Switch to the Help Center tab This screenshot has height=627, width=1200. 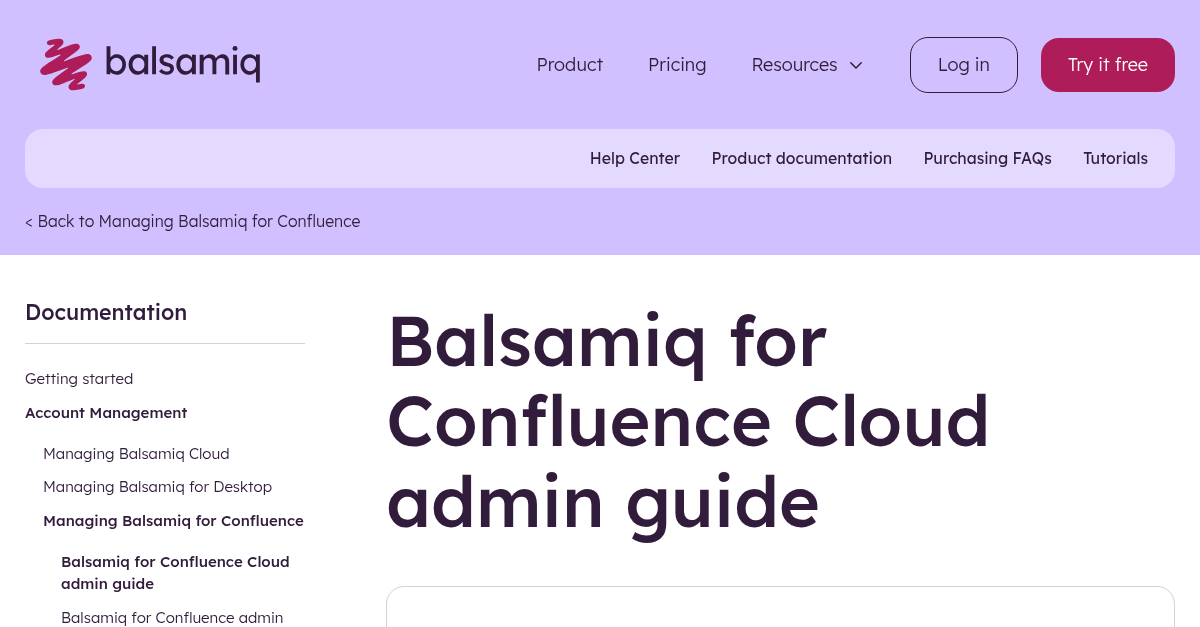[x=635, y=158]
